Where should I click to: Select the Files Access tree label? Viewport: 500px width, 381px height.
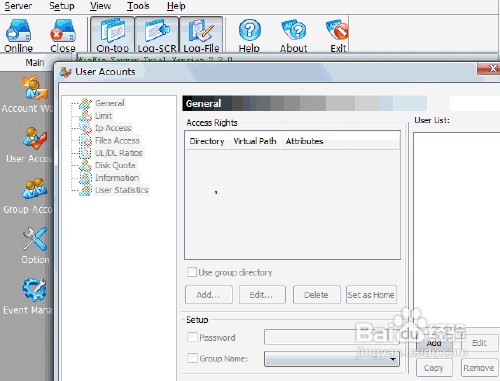(x=117, y=141)
